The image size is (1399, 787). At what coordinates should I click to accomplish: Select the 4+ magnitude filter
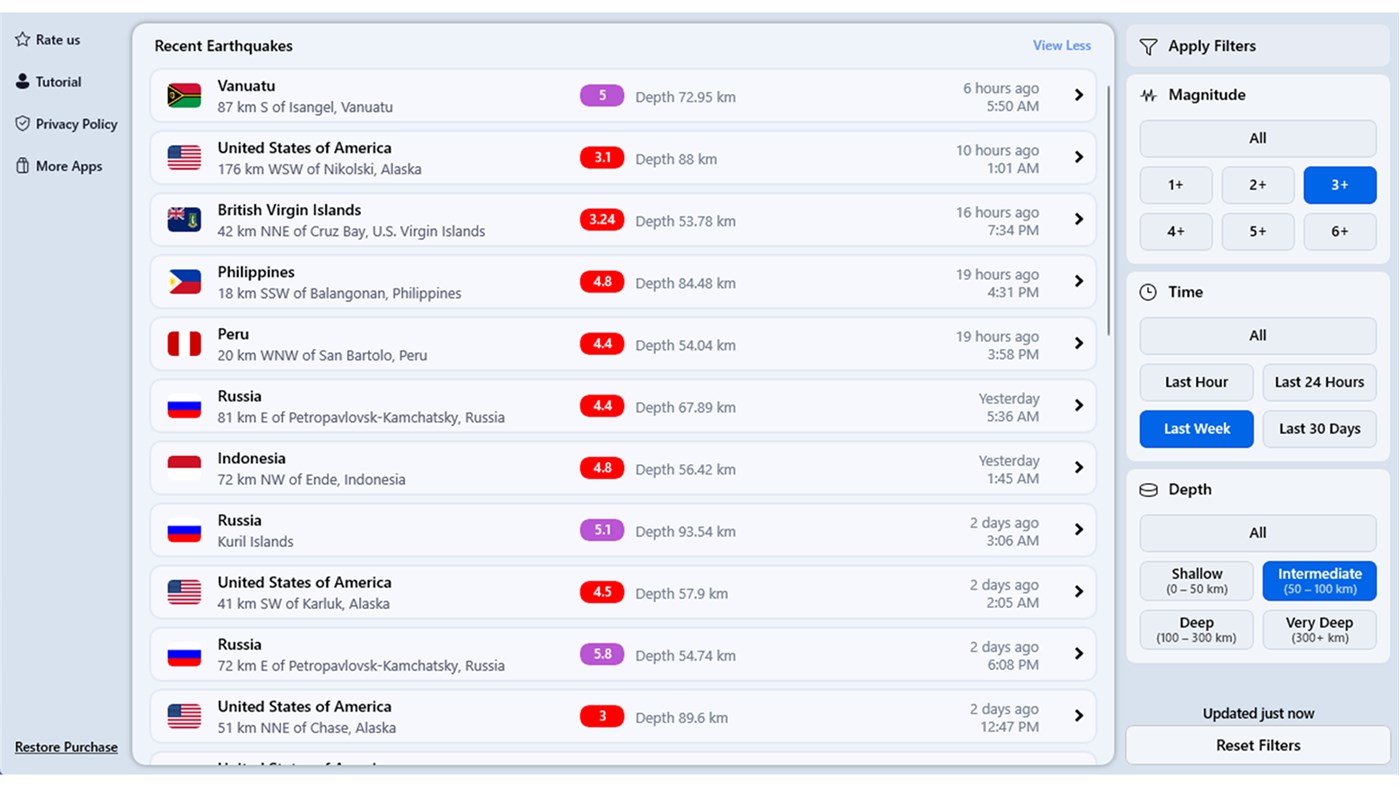1176,232
